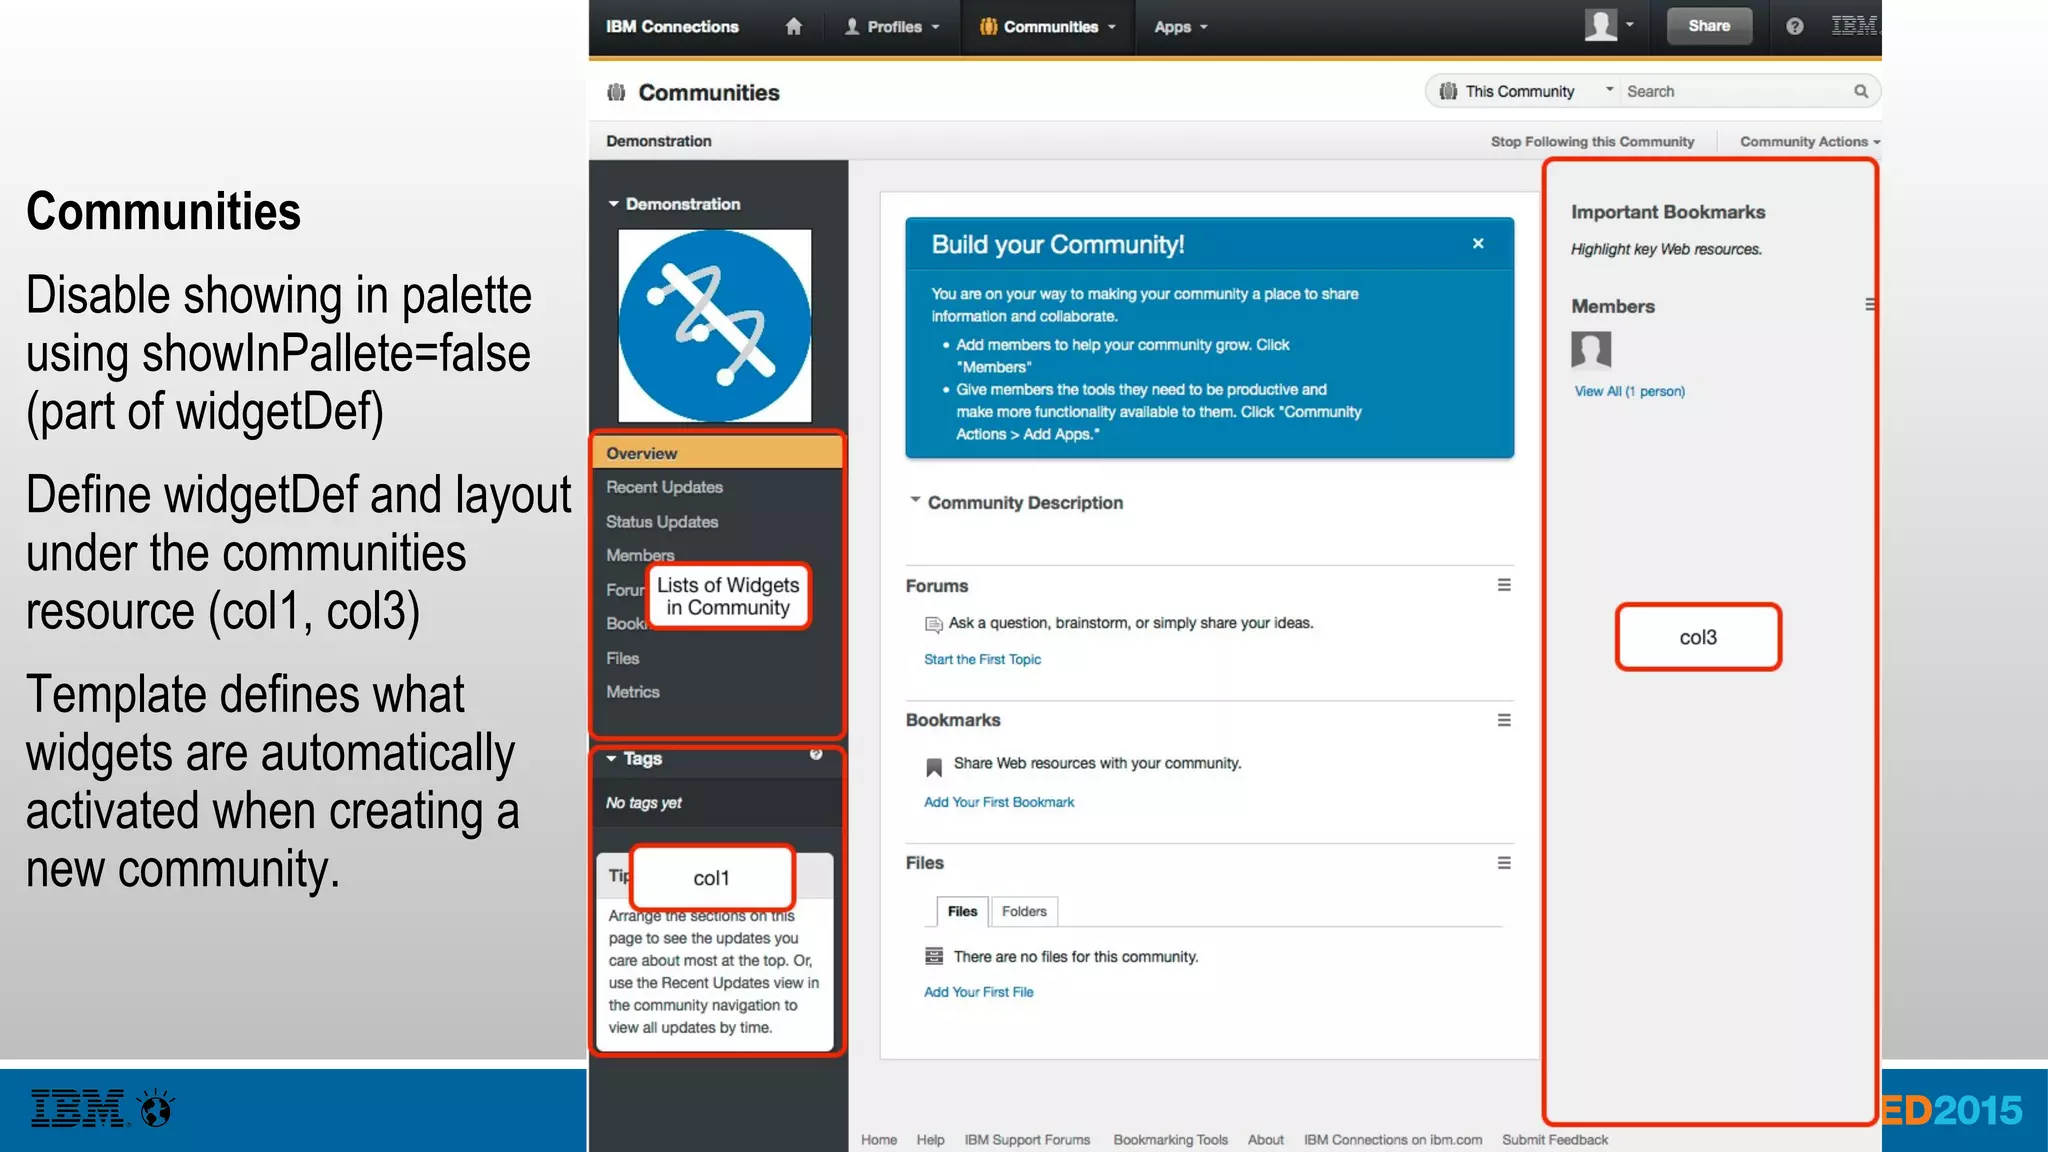
Task: Open Status Updates in sidebar
Action: pos(661,522)
